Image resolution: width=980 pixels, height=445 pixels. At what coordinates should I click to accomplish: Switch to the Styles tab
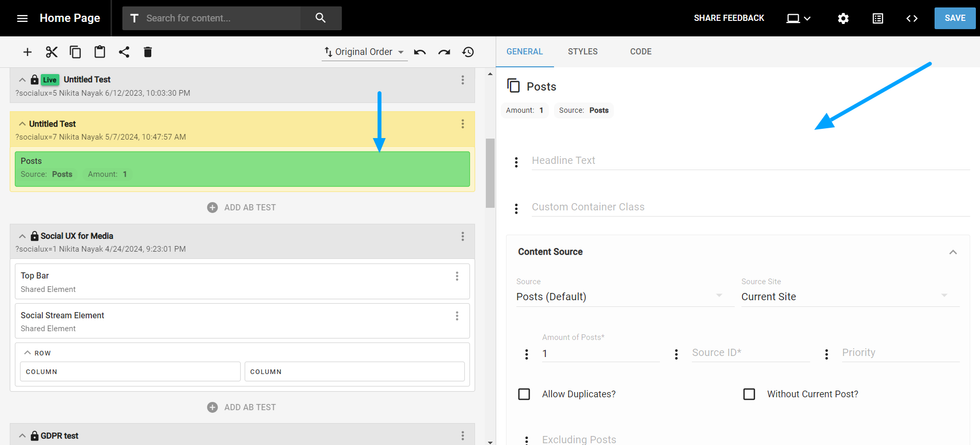(x=582, y=51)
